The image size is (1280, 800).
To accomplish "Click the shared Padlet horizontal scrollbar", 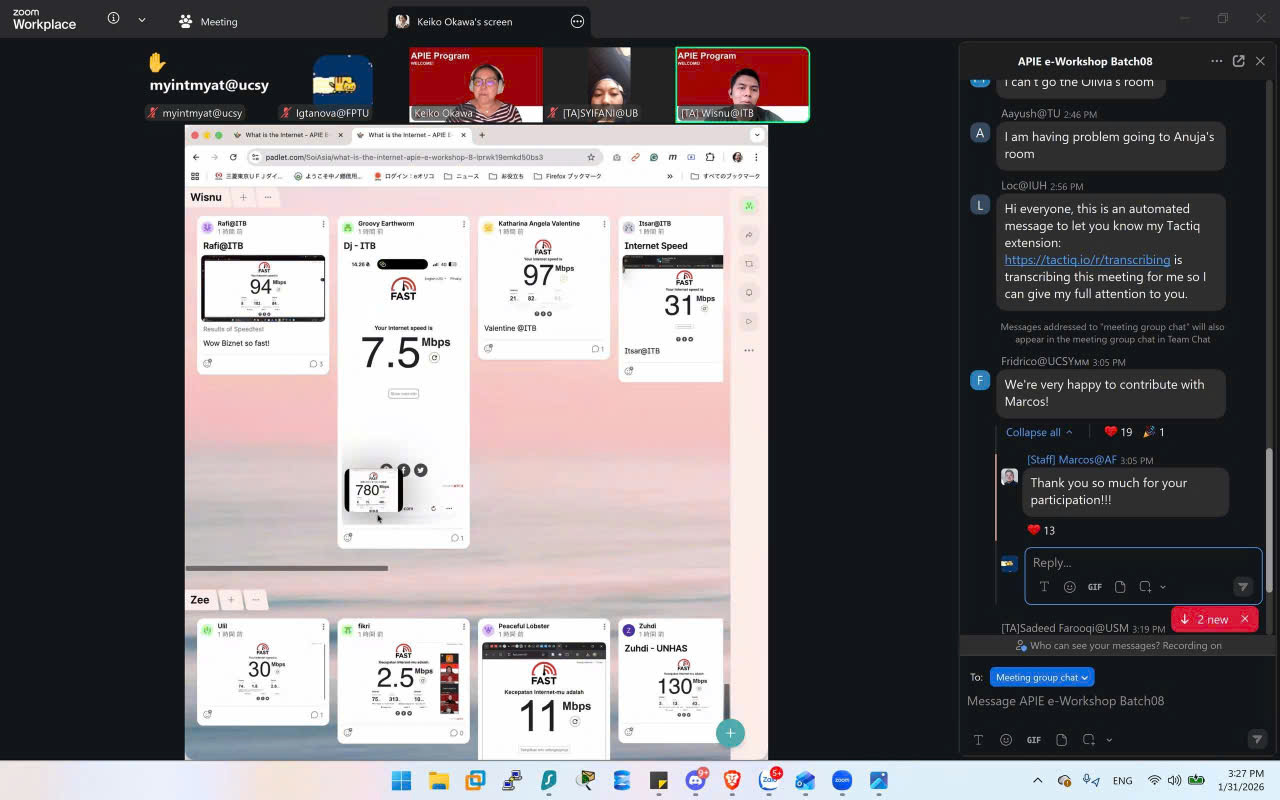I will tap(286, 568).
